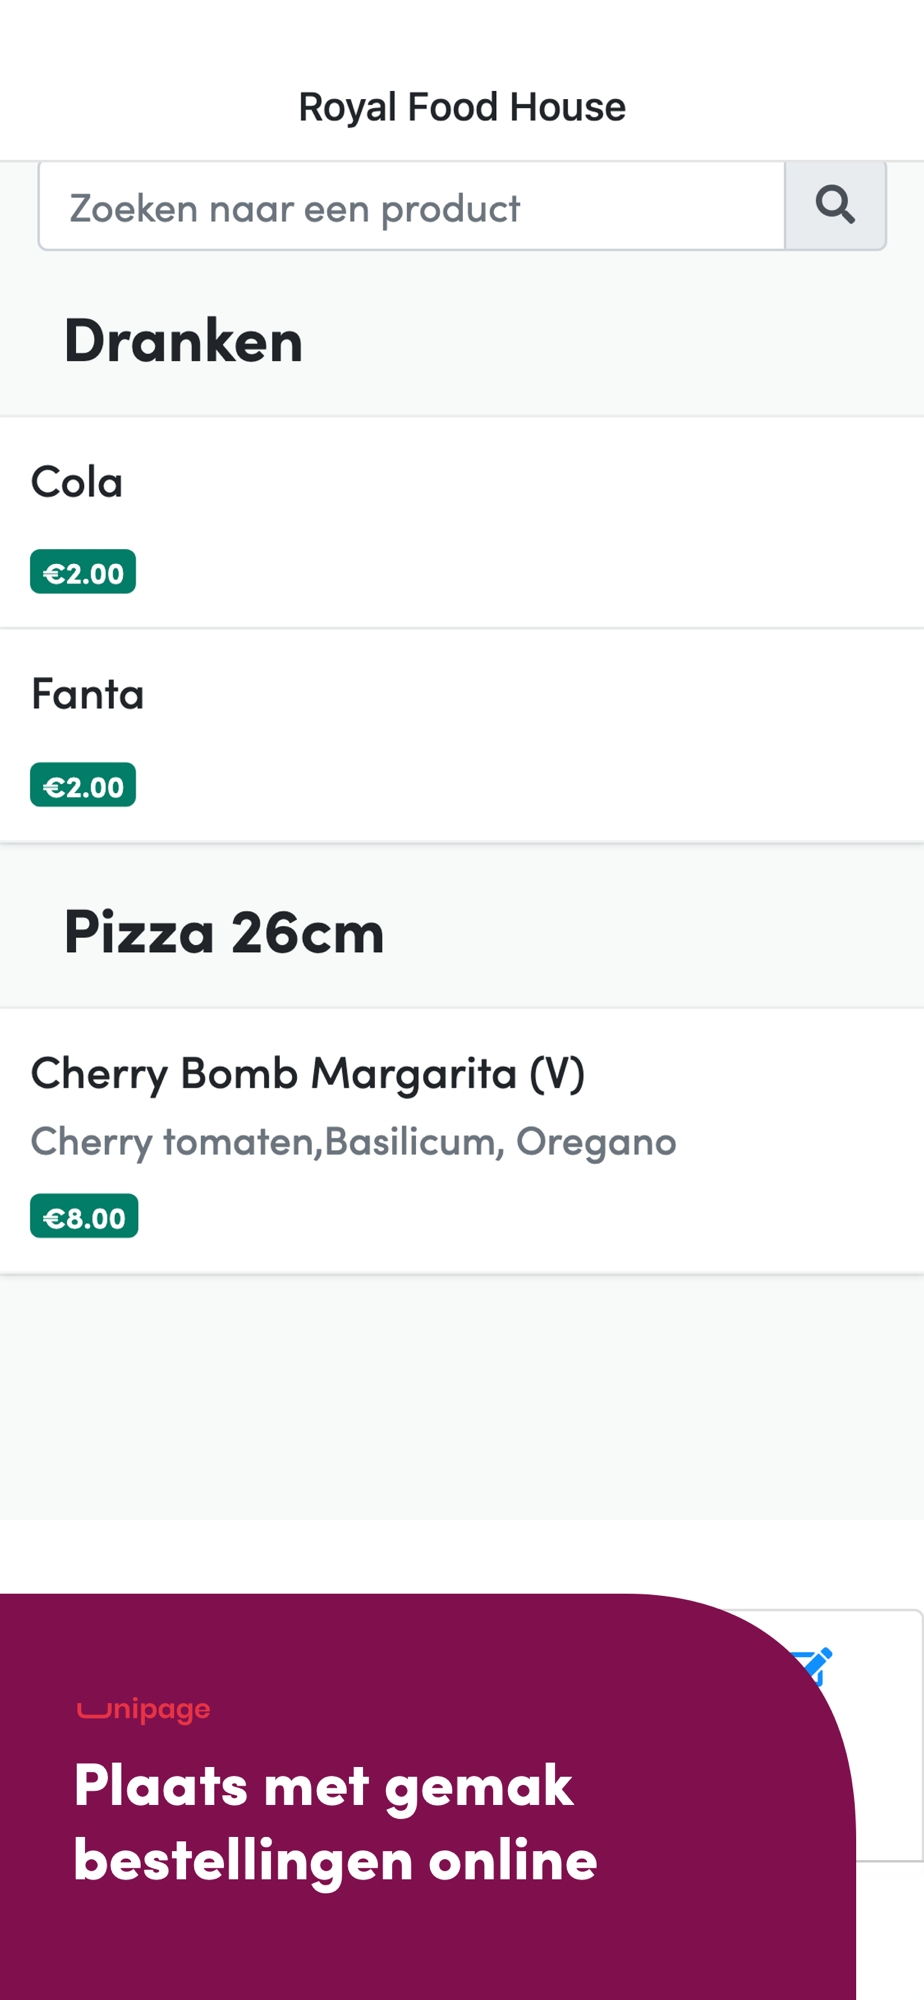924x2000 pixels.
Task: Click the (V) vegetarian marker on the pizza
Action: pyautogui.click(x=557, y=1073)
